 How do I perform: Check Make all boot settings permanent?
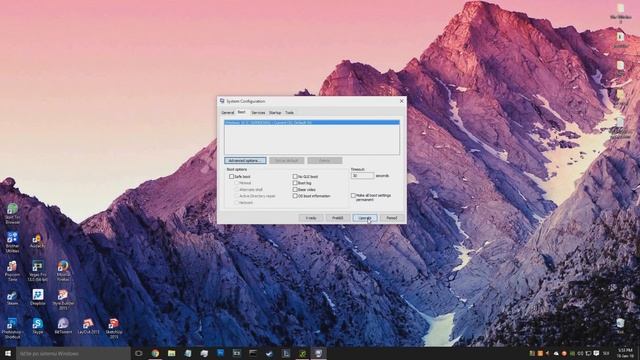(x=353, y=196)
